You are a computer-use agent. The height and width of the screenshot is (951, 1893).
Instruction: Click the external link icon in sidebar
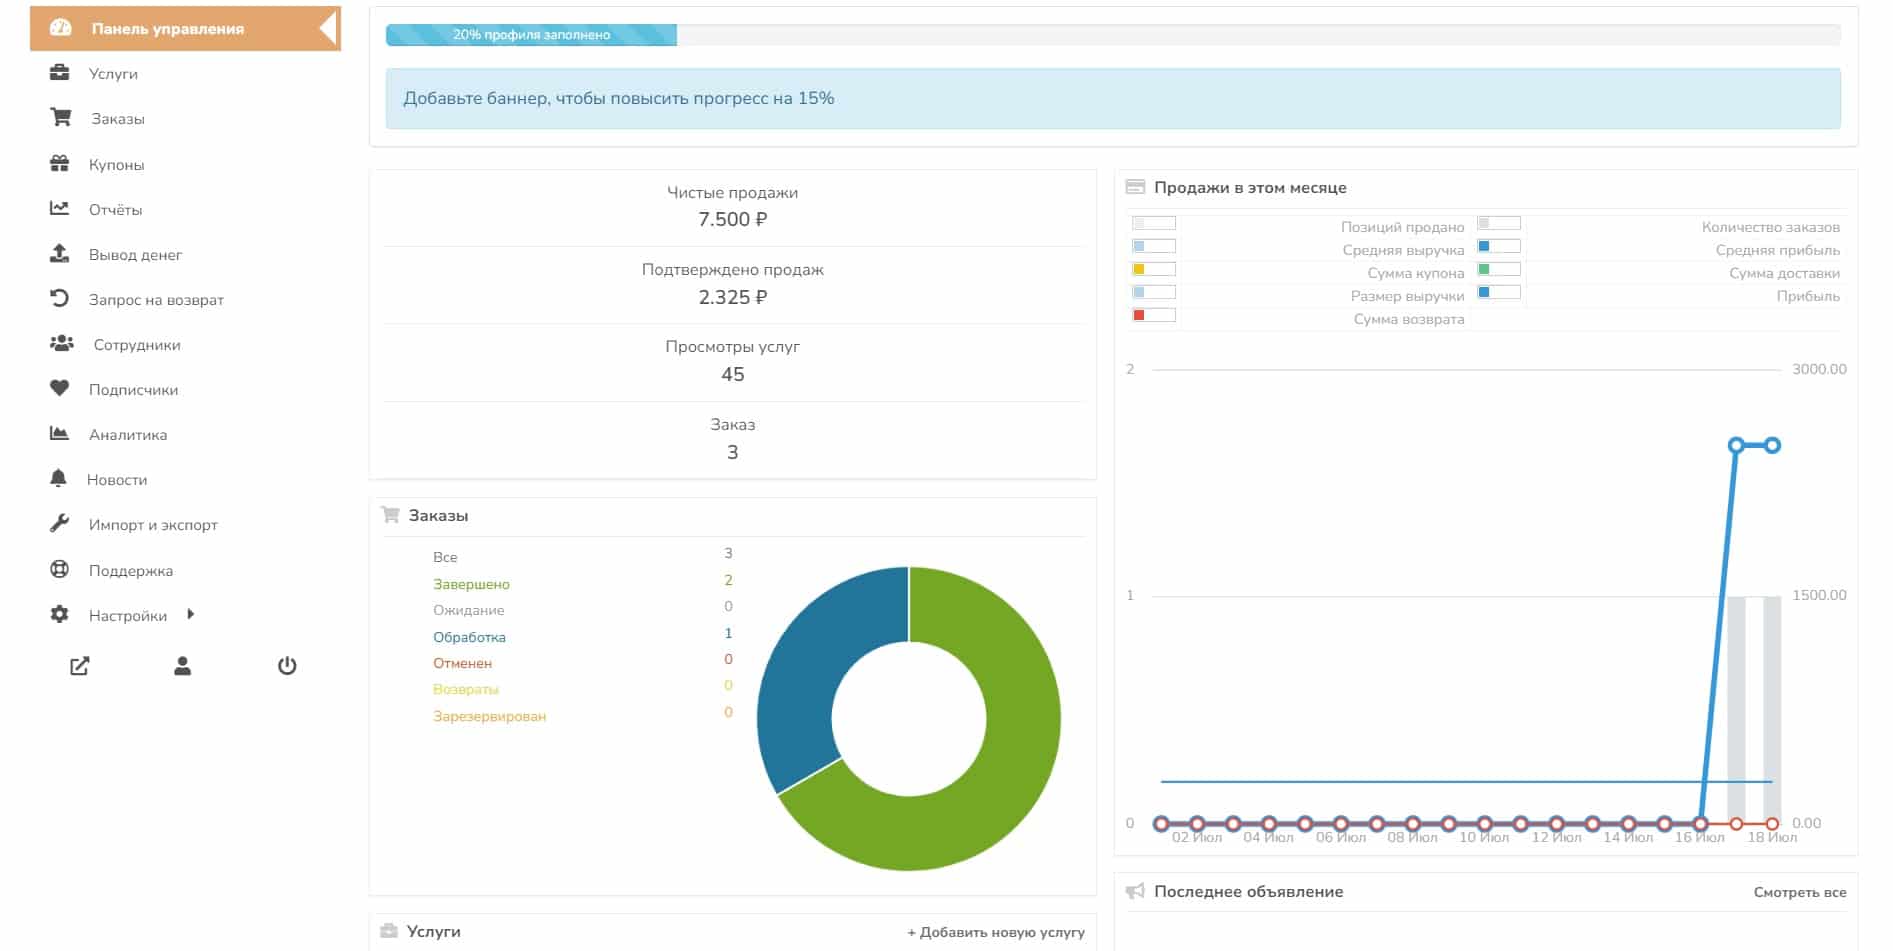[80, 666]
